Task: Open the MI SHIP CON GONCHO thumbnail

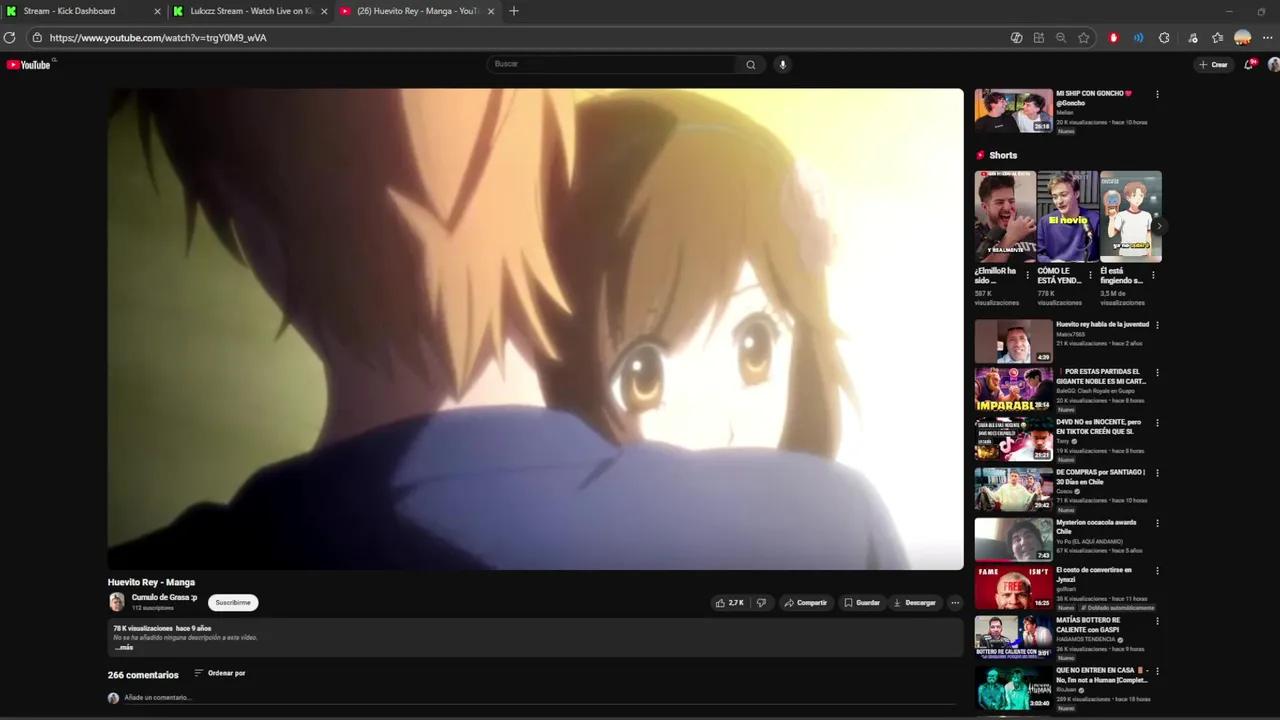Action: [1013, 111]
